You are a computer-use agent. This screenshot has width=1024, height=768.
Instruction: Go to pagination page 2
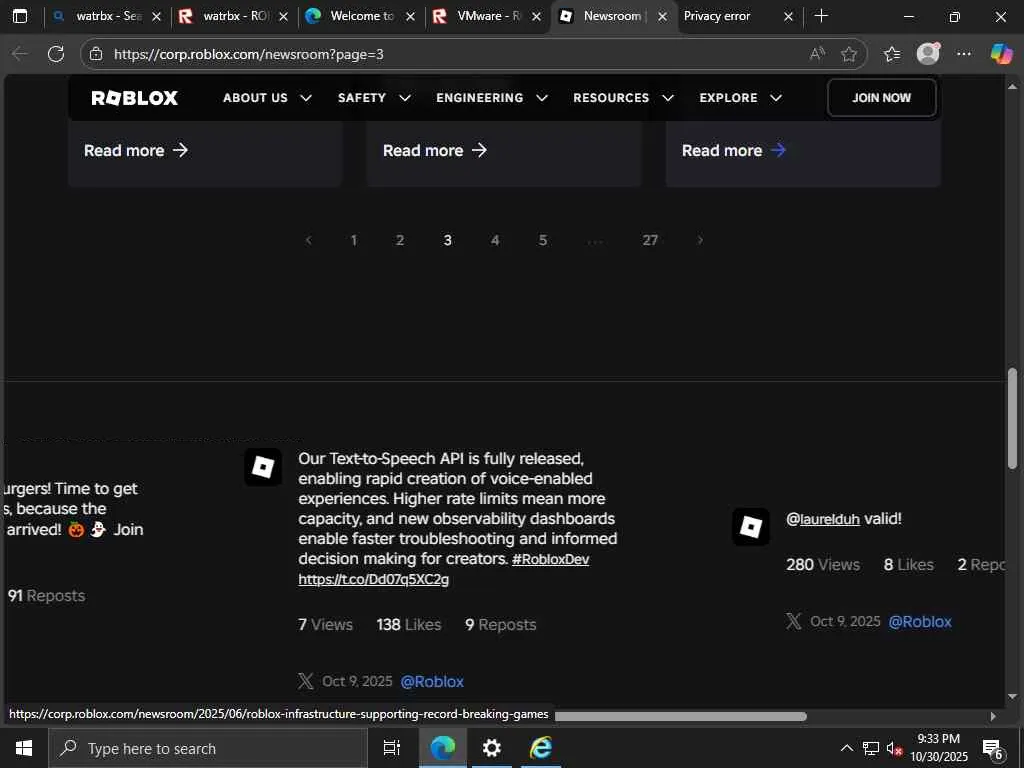(400, 240)
